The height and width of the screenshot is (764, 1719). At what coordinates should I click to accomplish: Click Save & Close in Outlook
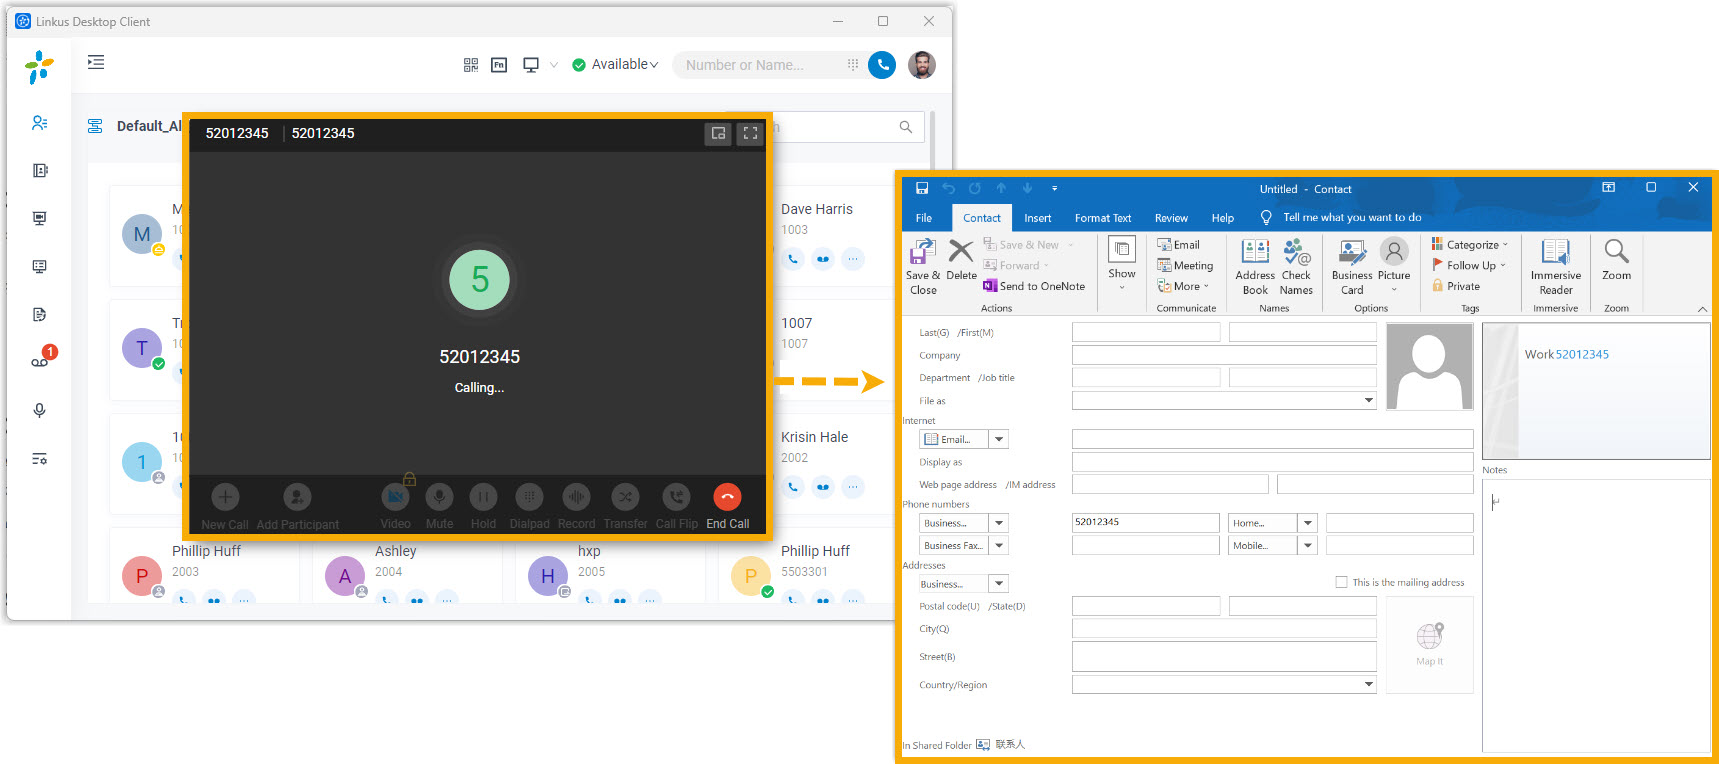point(923,267)
